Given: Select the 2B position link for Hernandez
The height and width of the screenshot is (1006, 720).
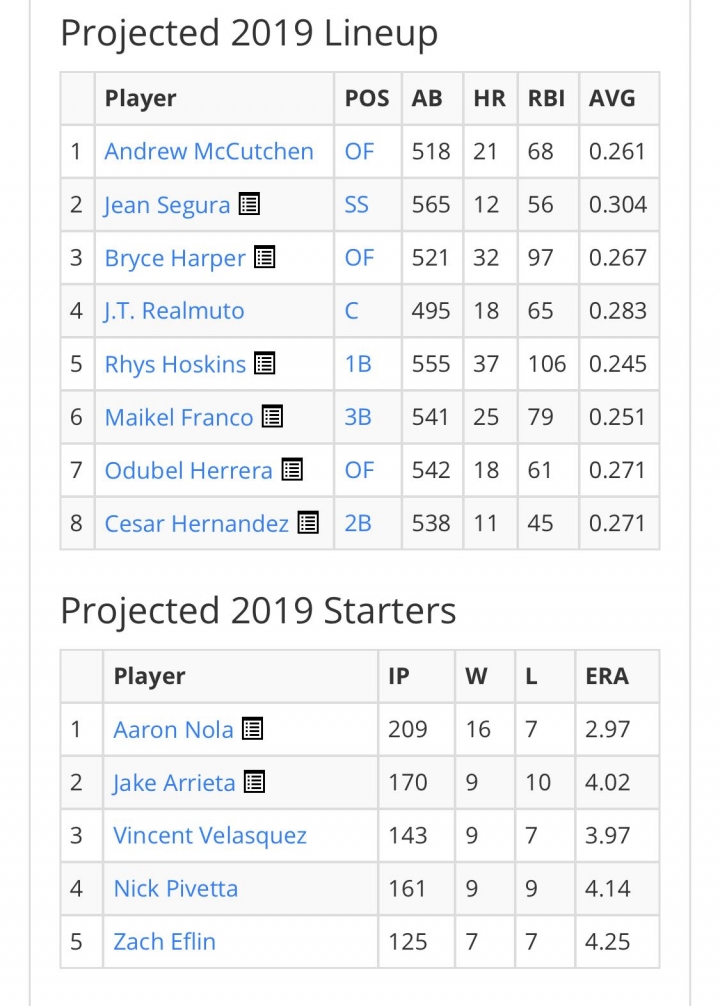Looking at the screenshot, I should pos(358,524).
